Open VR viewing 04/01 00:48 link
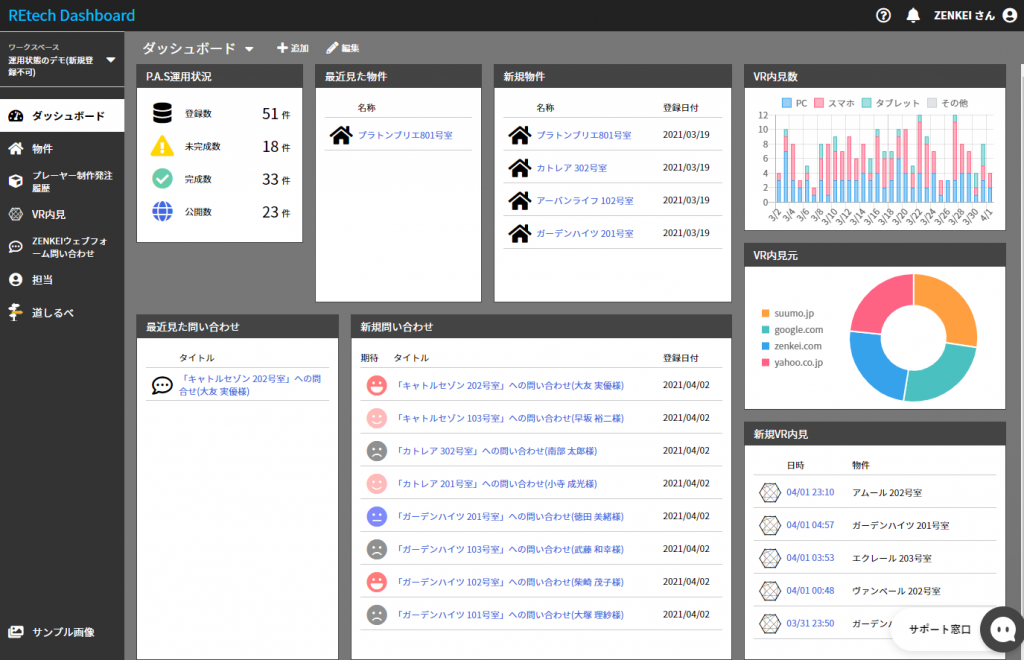1024x660 pixels. click(x=810, y=590)
